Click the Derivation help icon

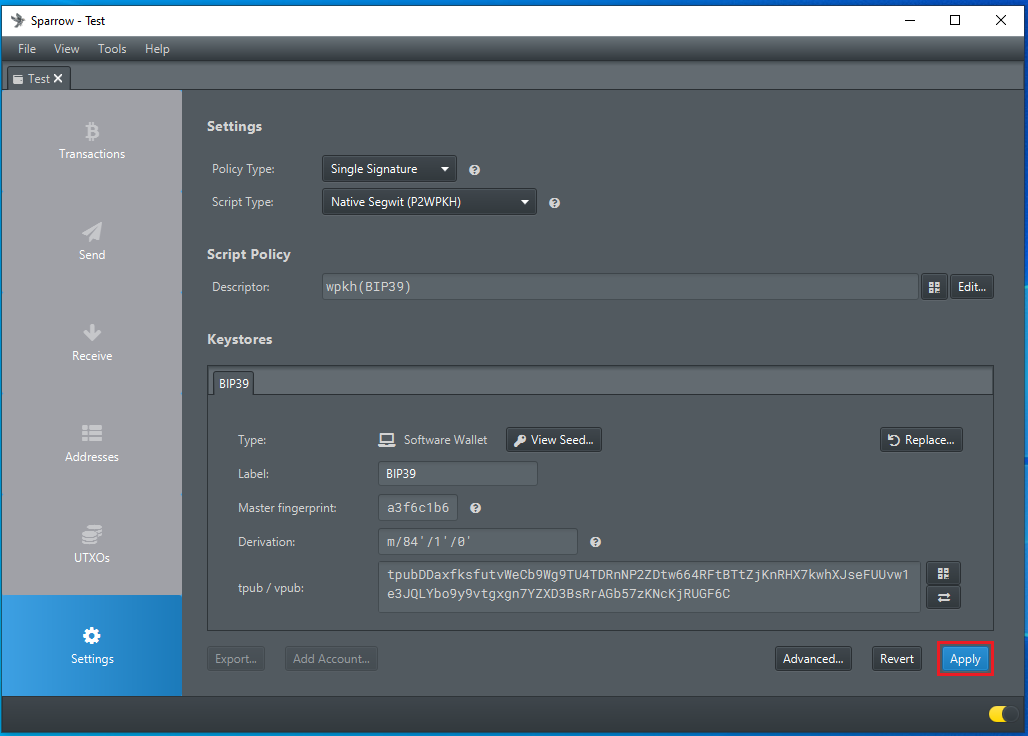595,542
